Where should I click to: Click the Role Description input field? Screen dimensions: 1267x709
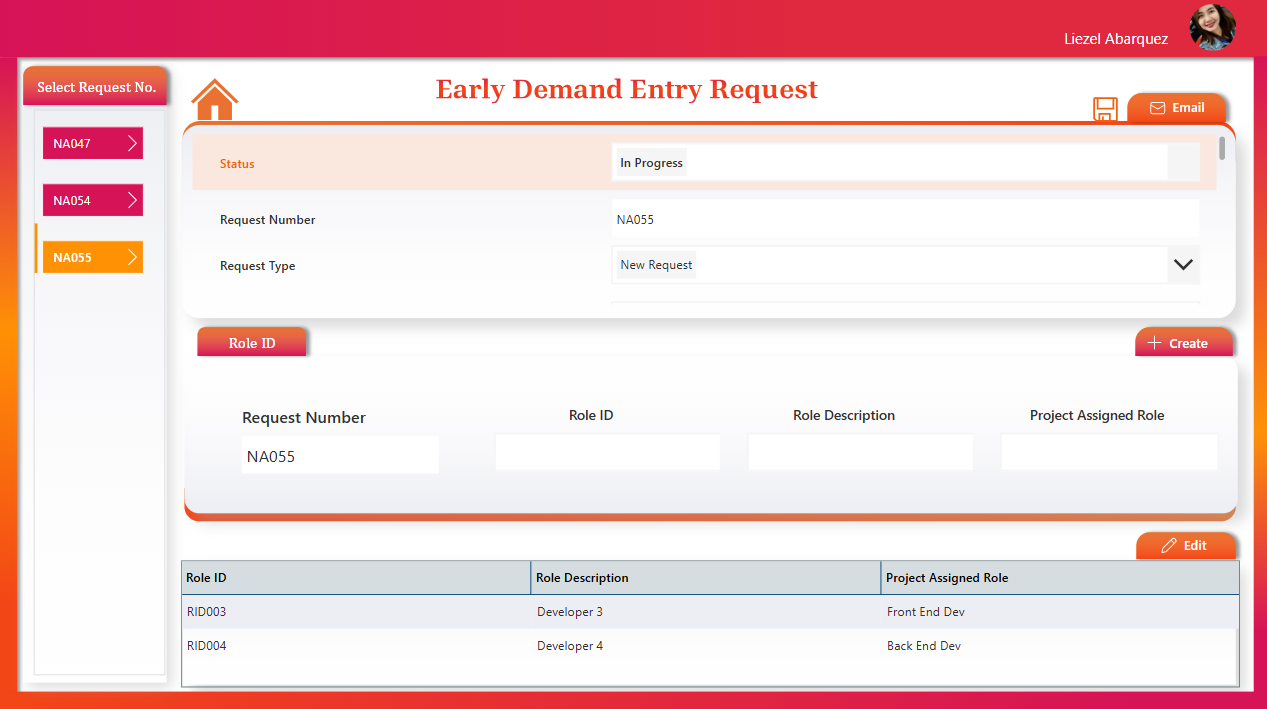[860, 452]
